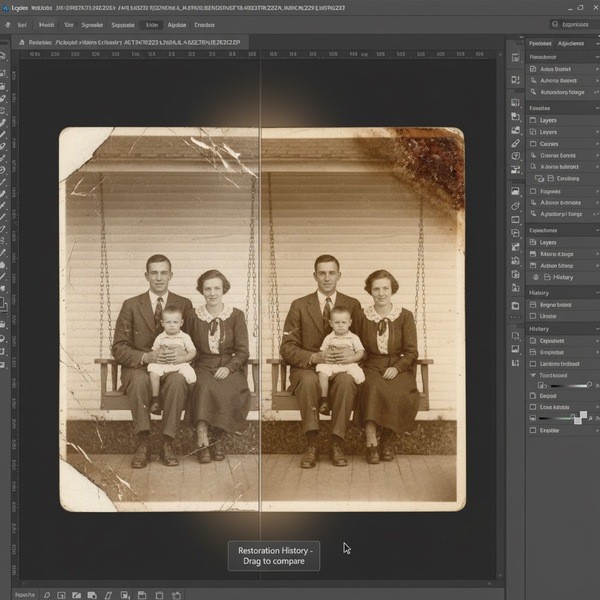The height and width of the screenshot is (600, 600).
Task: Click the Ngeshe label in the bottom bar
Action: (25, 595)
